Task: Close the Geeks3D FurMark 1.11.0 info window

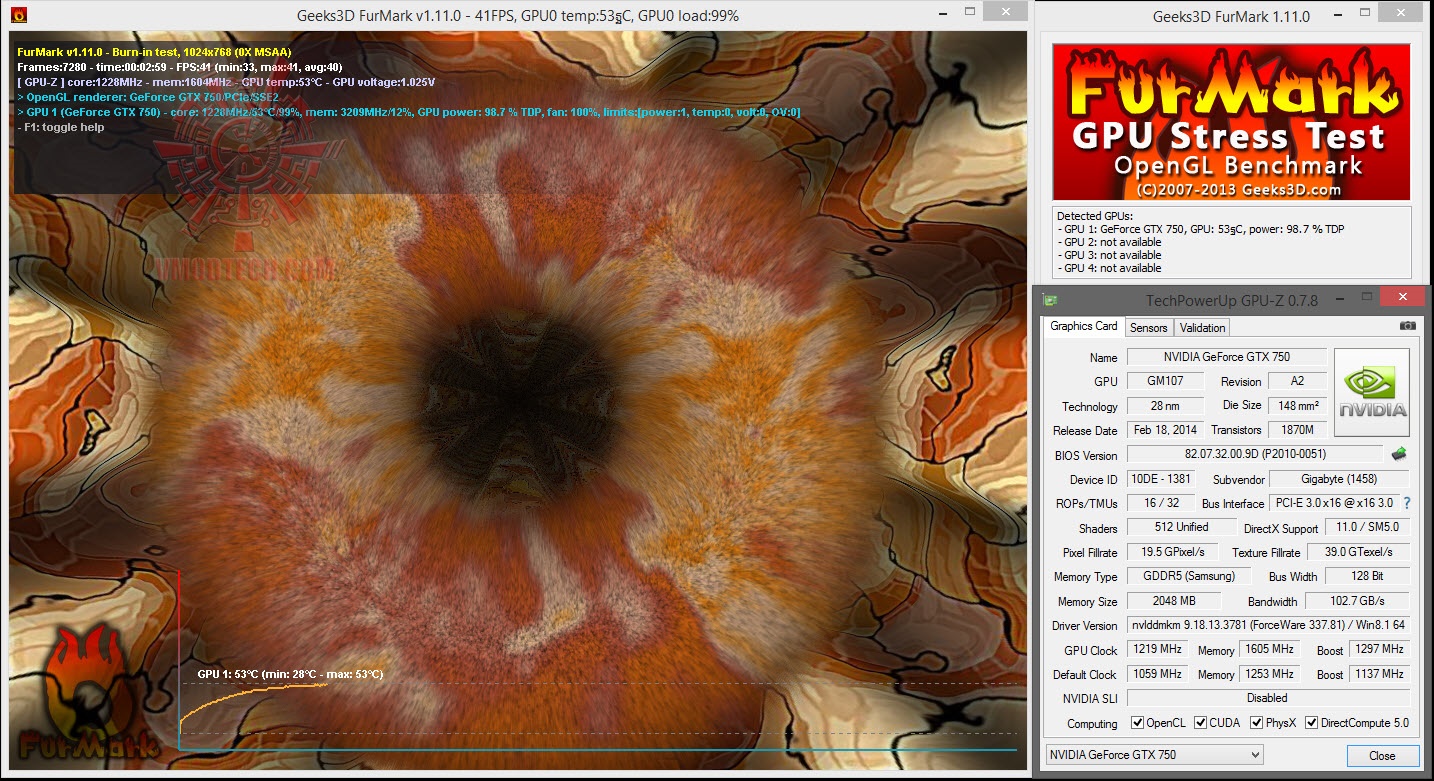Action: (x=1401, y=12)
